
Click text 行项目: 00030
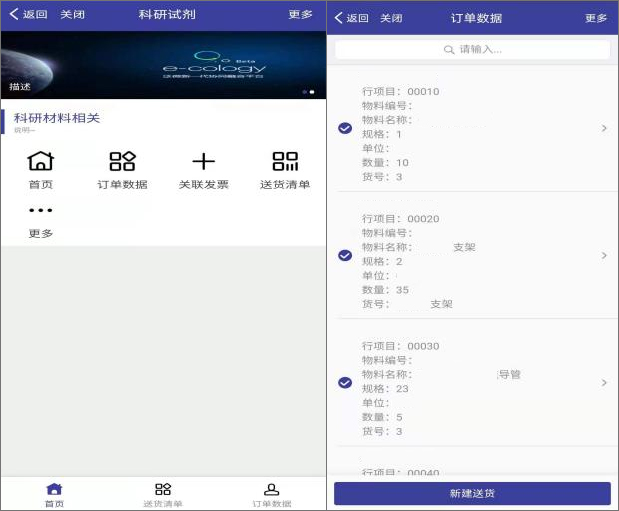tap(401, 346)
